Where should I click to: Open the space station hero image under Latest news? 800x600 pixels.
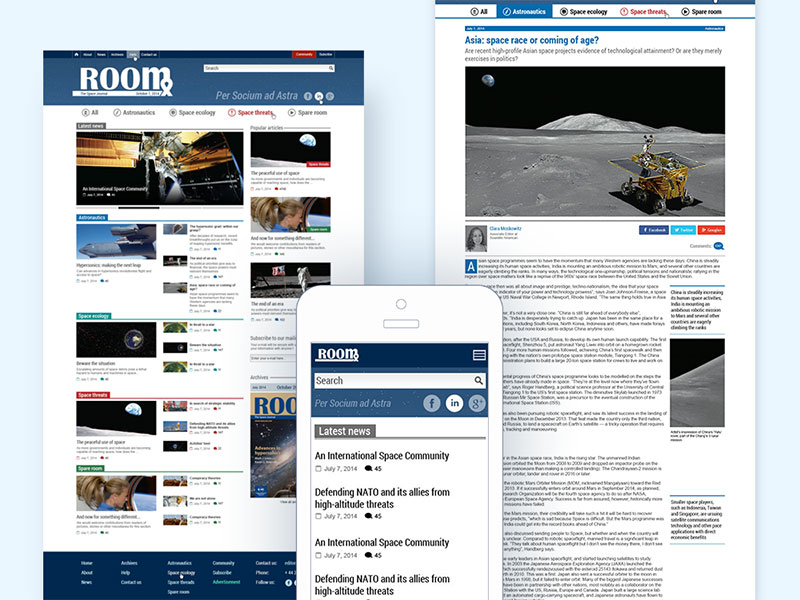[x=160, y=168]
